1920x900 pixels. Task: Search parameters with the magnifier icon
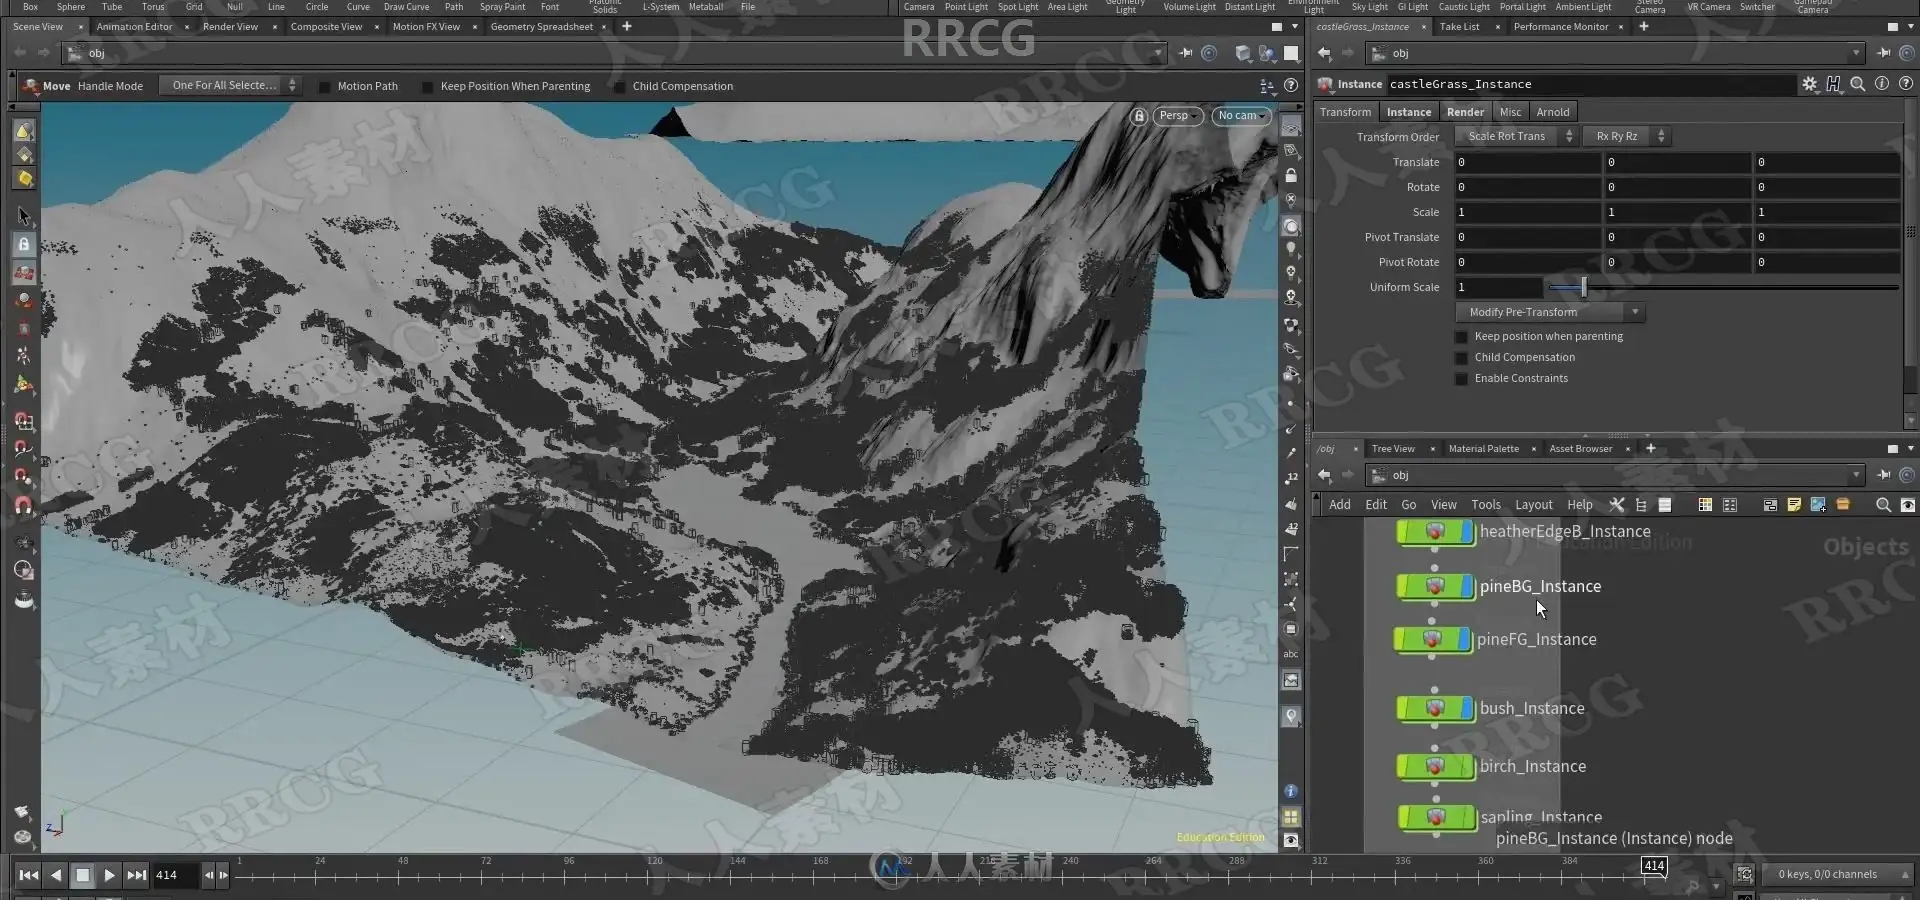1858,84
